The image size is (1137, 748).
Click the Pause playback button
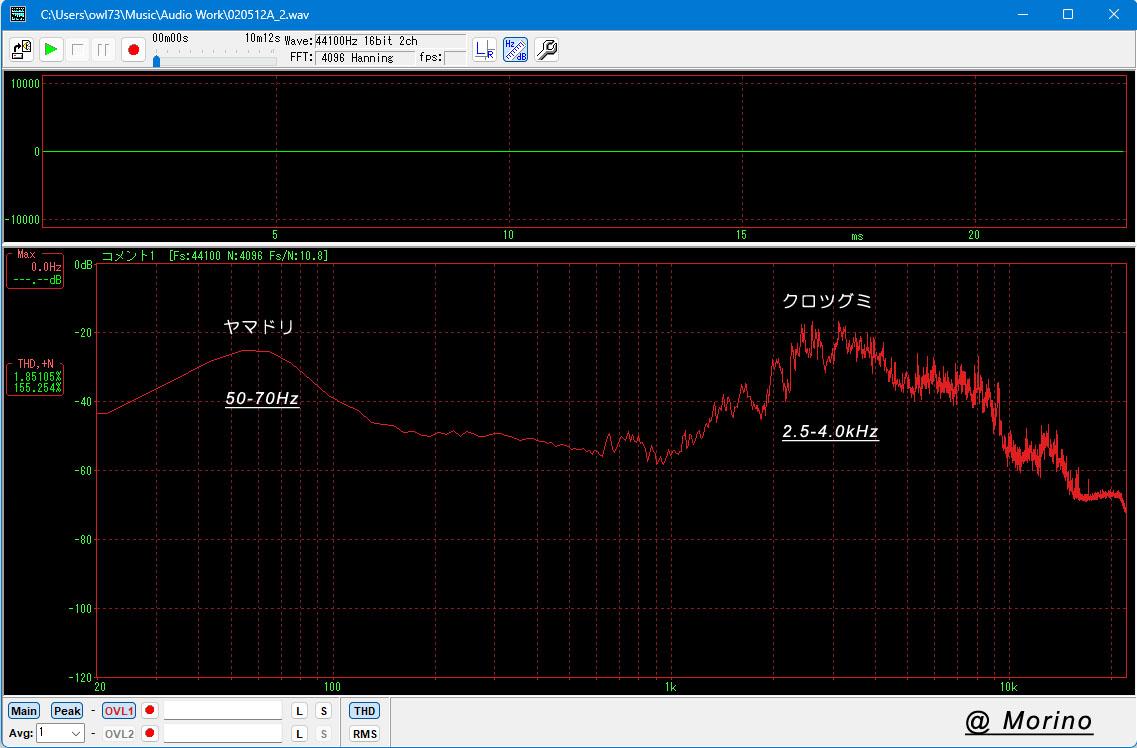(x=103, y=49)
